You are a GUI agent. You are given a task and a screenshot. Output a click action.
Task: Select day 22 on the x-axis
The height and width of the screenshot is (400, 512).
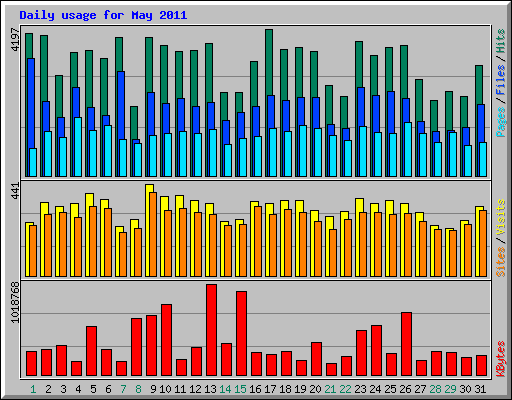345,389
